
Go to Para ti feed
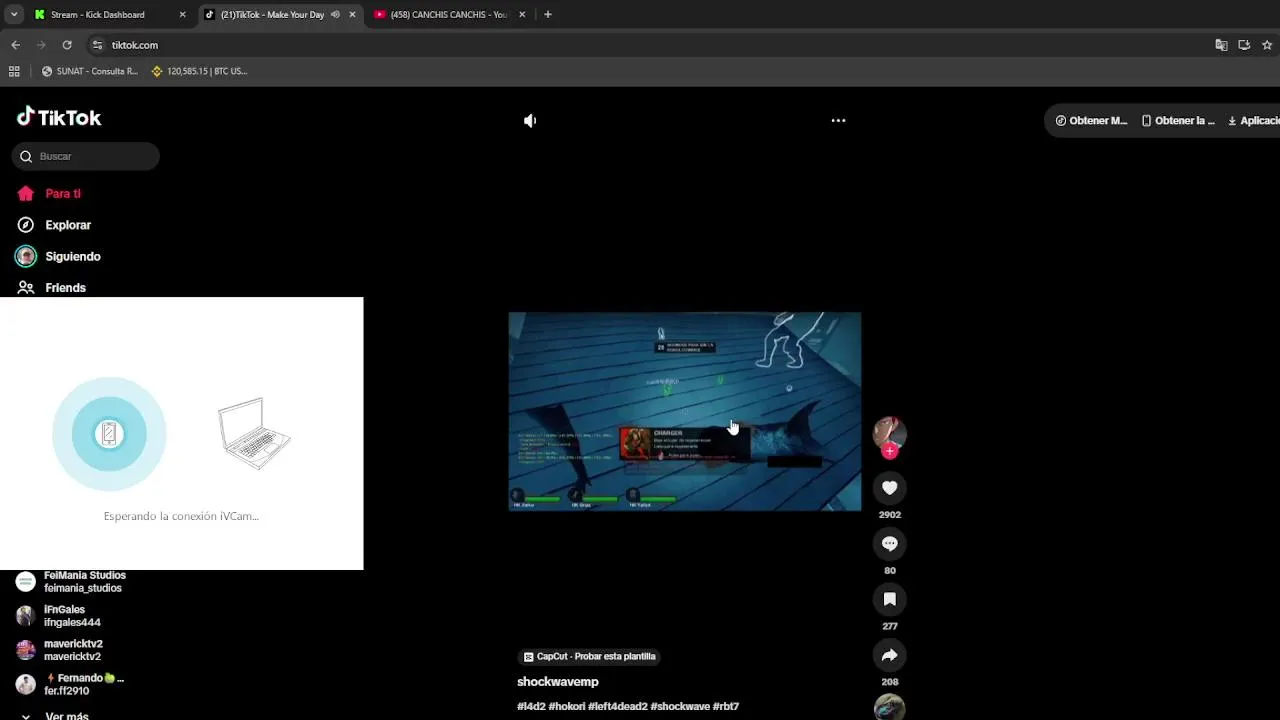click(x=63, y=193)
